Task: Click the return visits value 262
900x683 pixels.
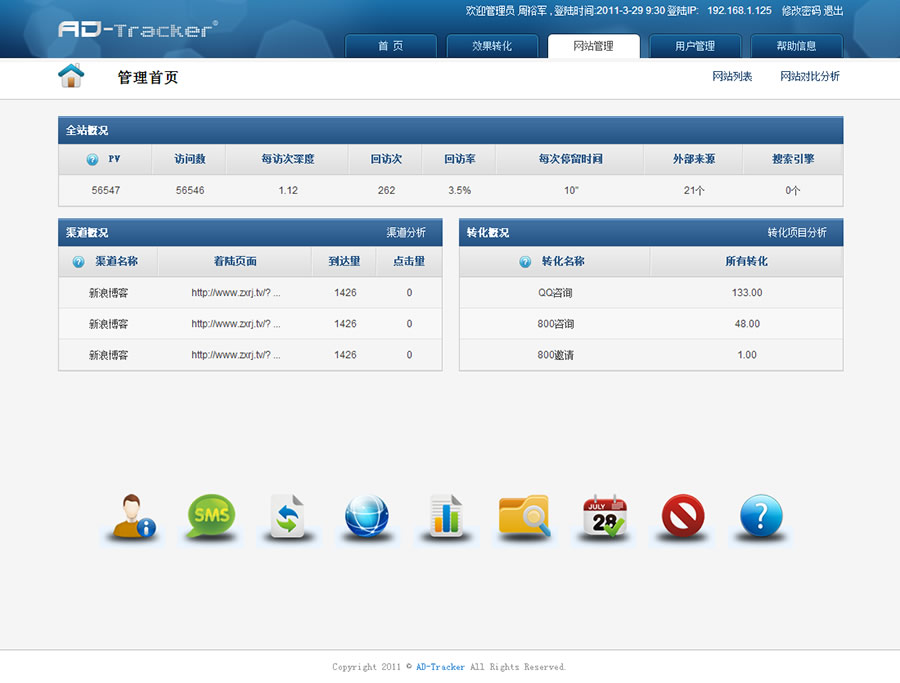Action: coord(386,191)
